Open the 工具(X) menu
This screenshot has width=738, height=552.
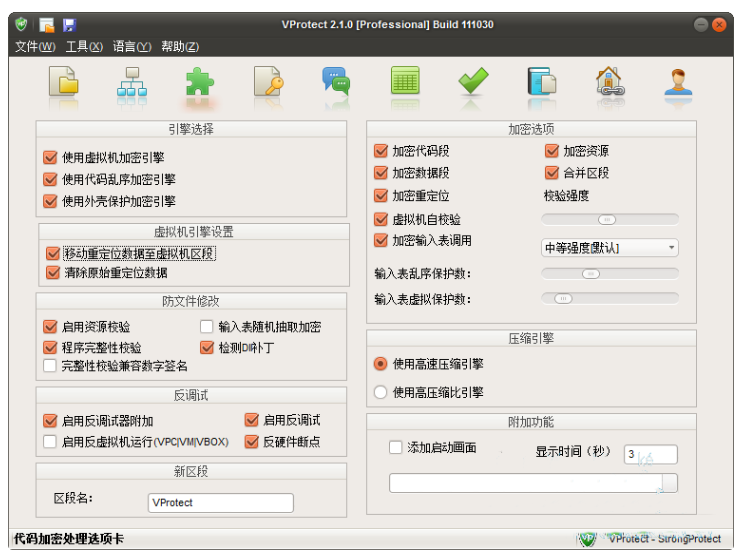pos(84,47)
